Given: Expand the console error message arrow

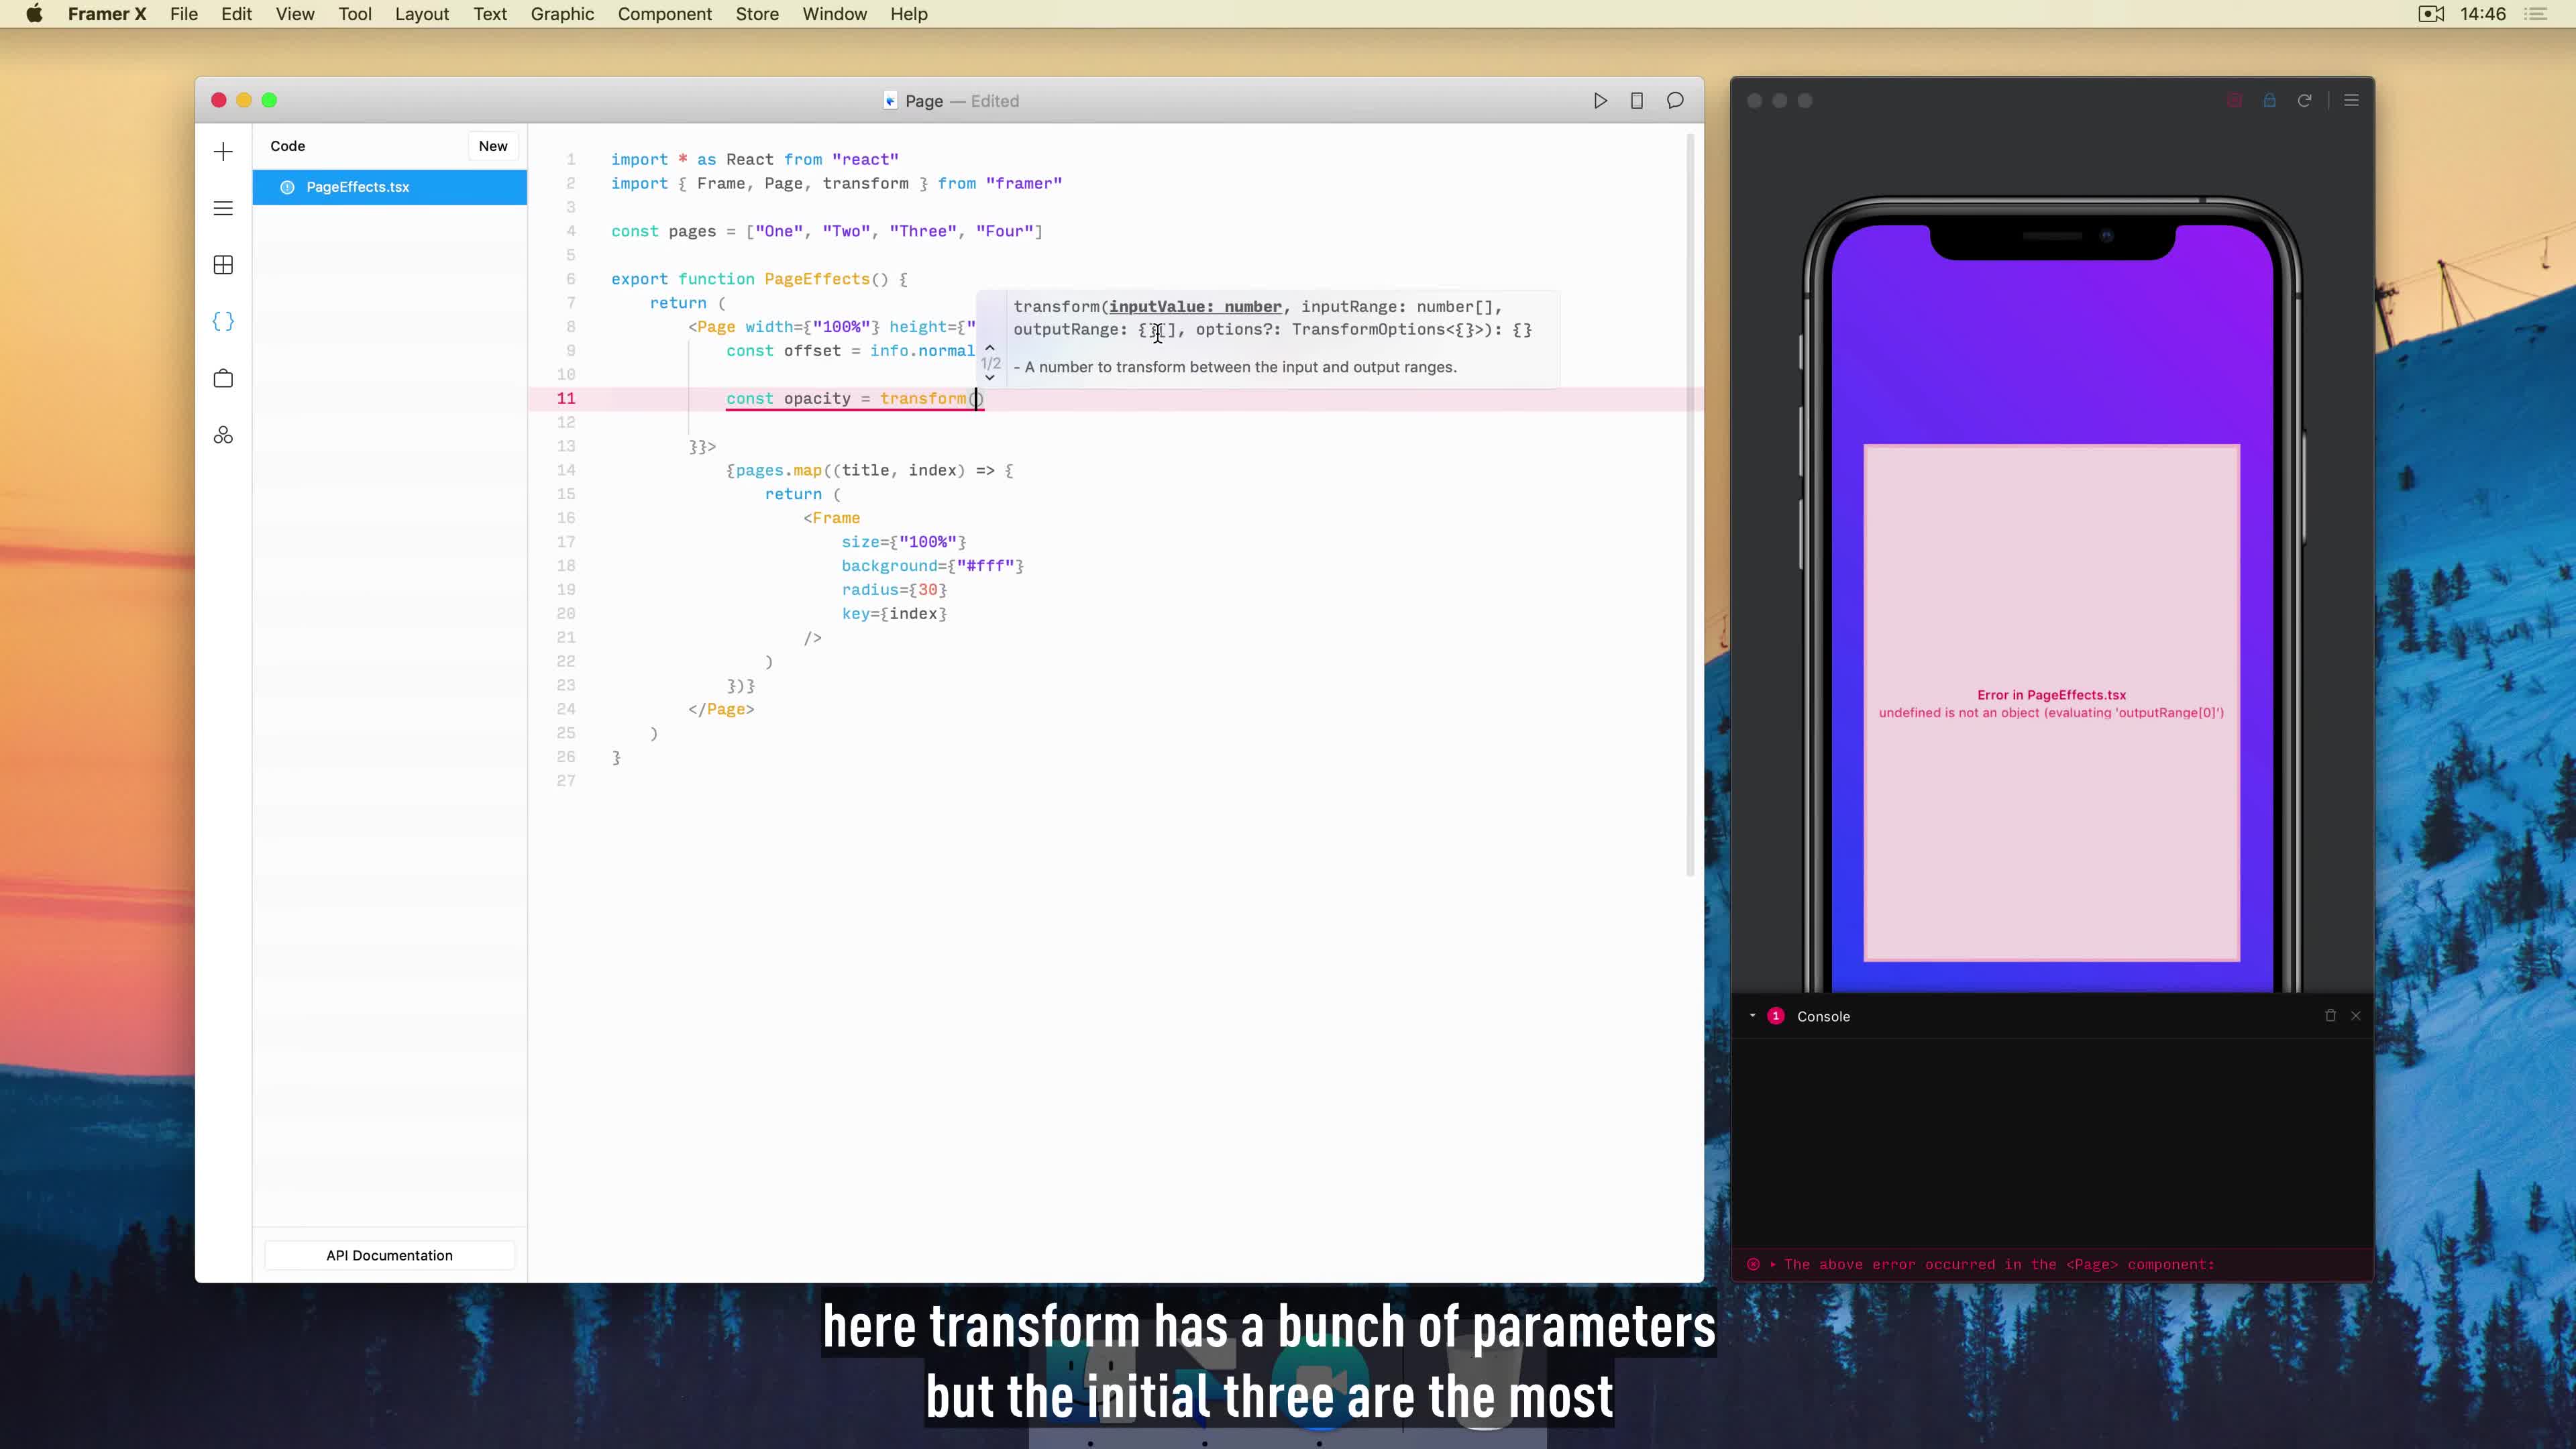Looking at the screenshot, I should coord(1773,1265).
